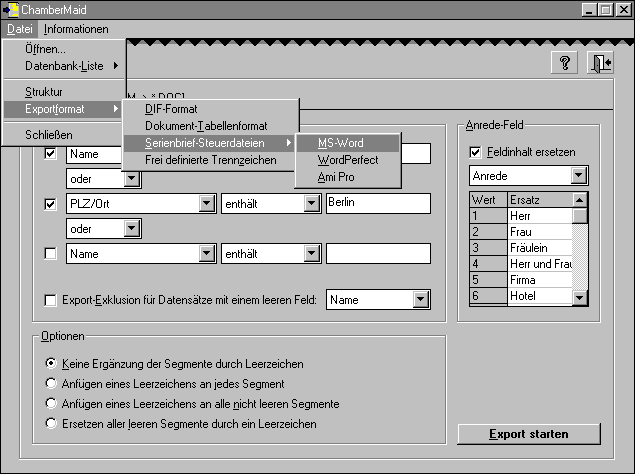Uncheck the PLZ/Ort filter row checkbox
The image size is (635, 474).
click(51, 204)
